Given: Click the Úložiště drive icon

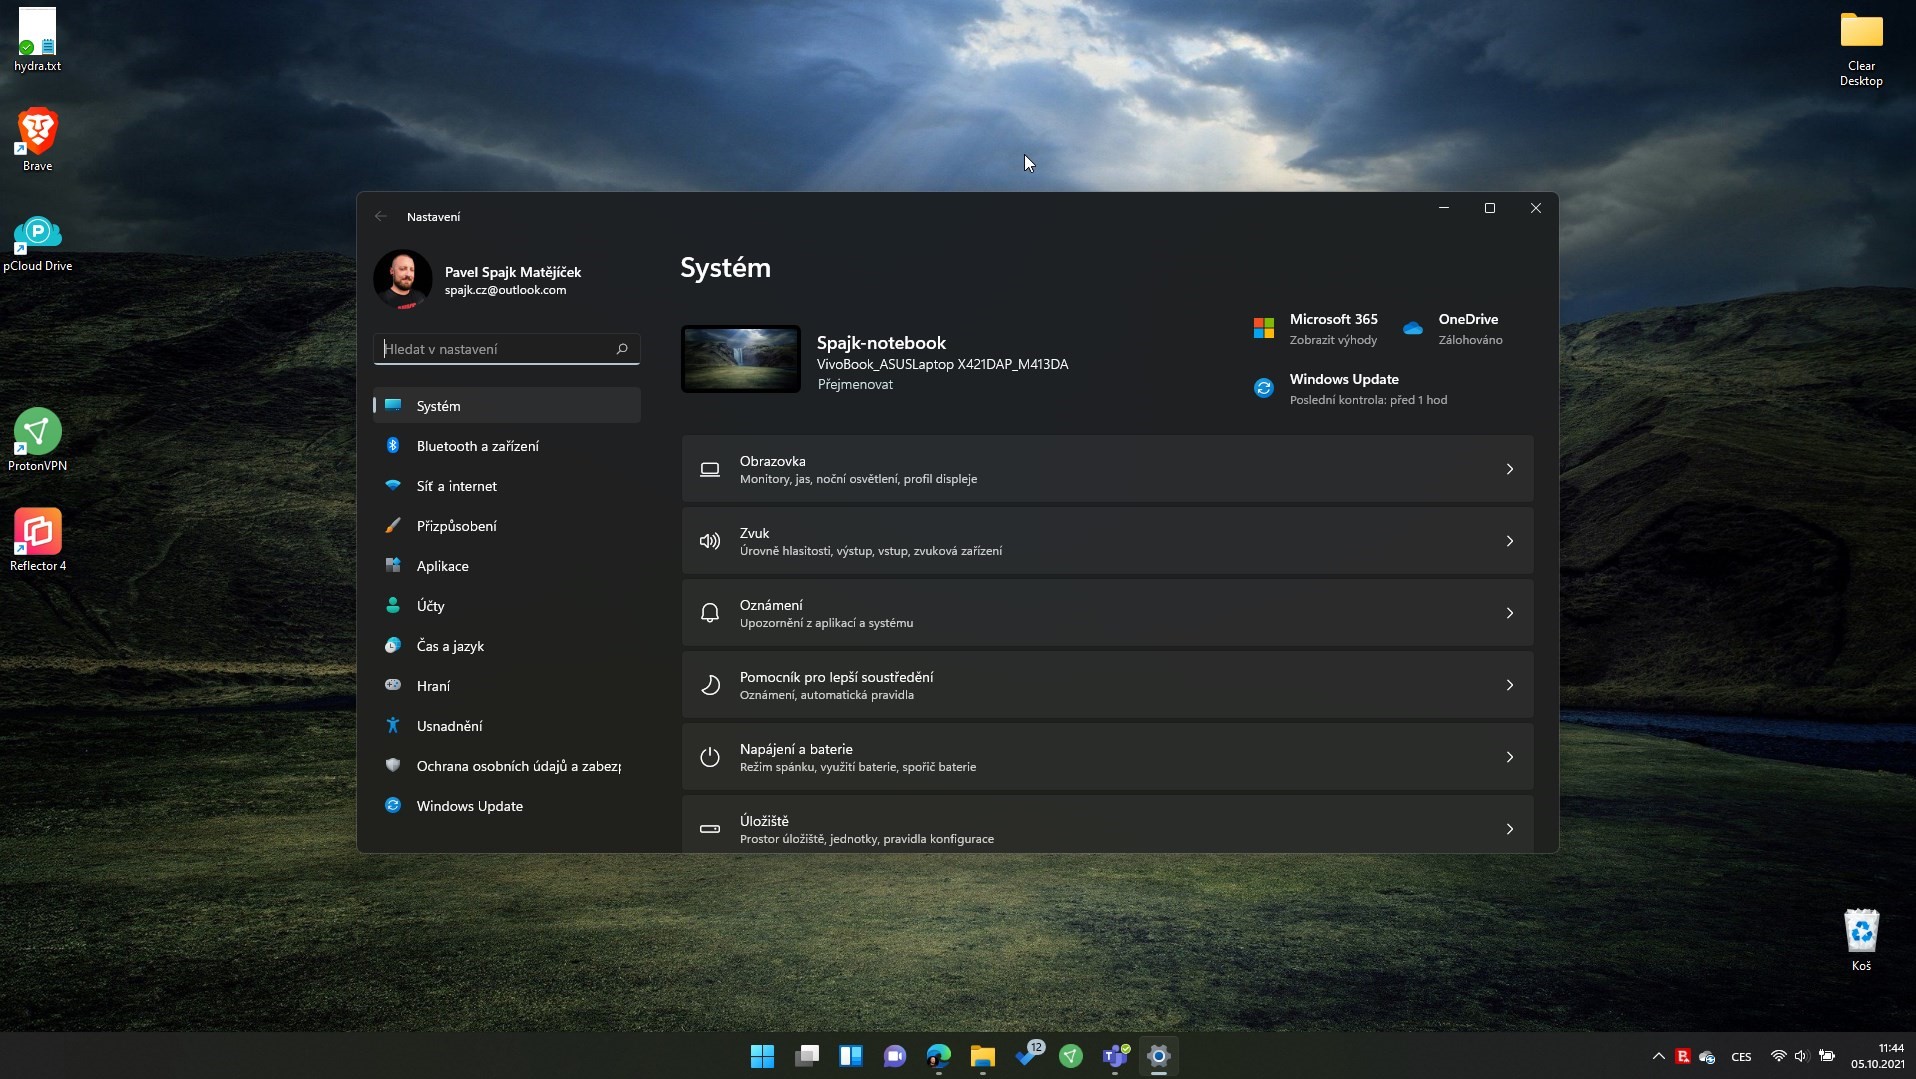Looking at the screenshot, I should [710, 829].
